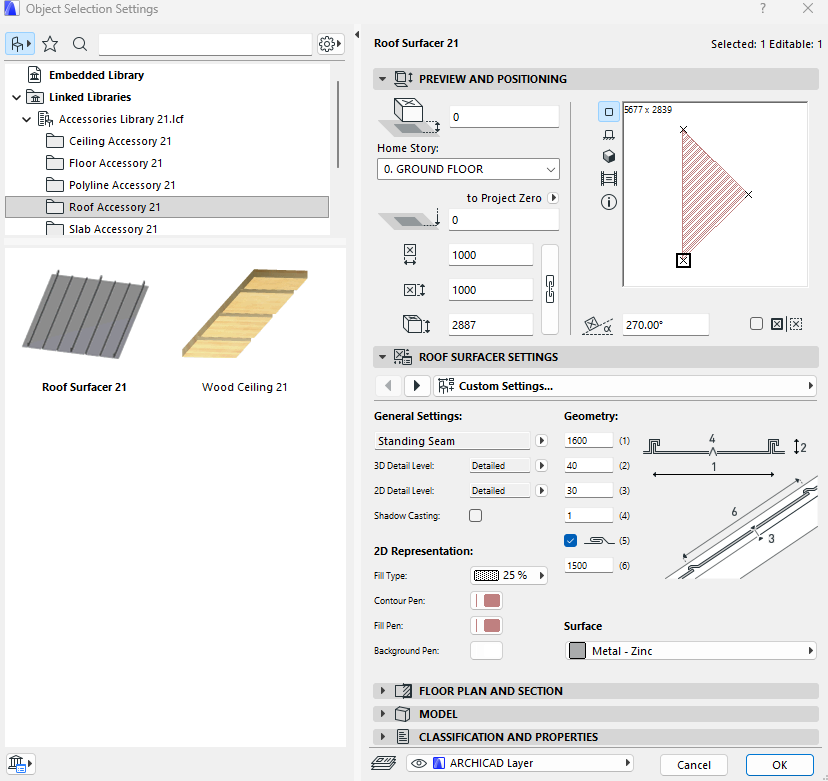Choose Background Pen swatch
The width and height of the screenshot is (828, 781).
[486, 651]
